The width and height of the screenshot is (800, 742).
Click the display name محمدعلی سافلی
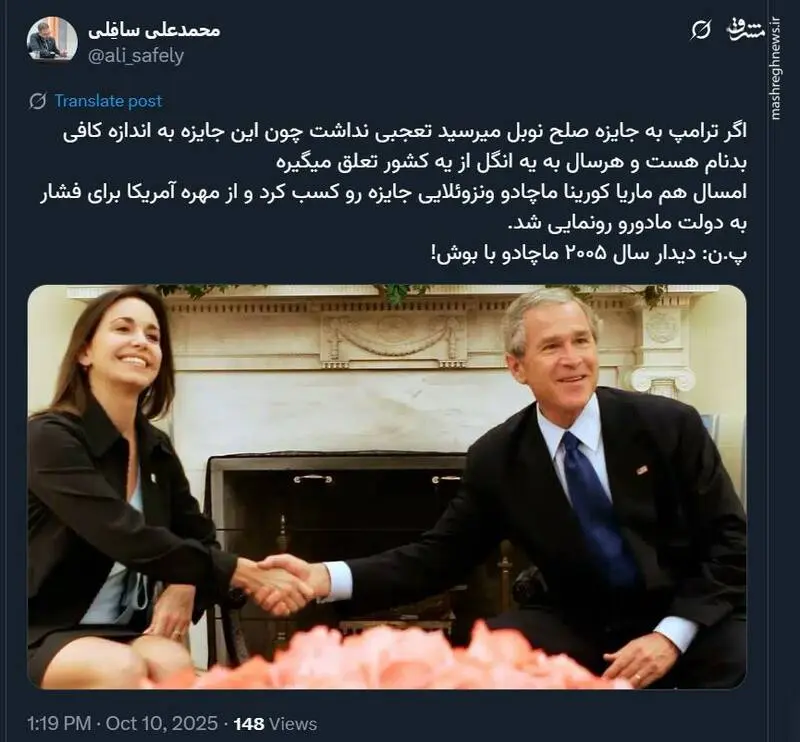[x=154, y=30]
